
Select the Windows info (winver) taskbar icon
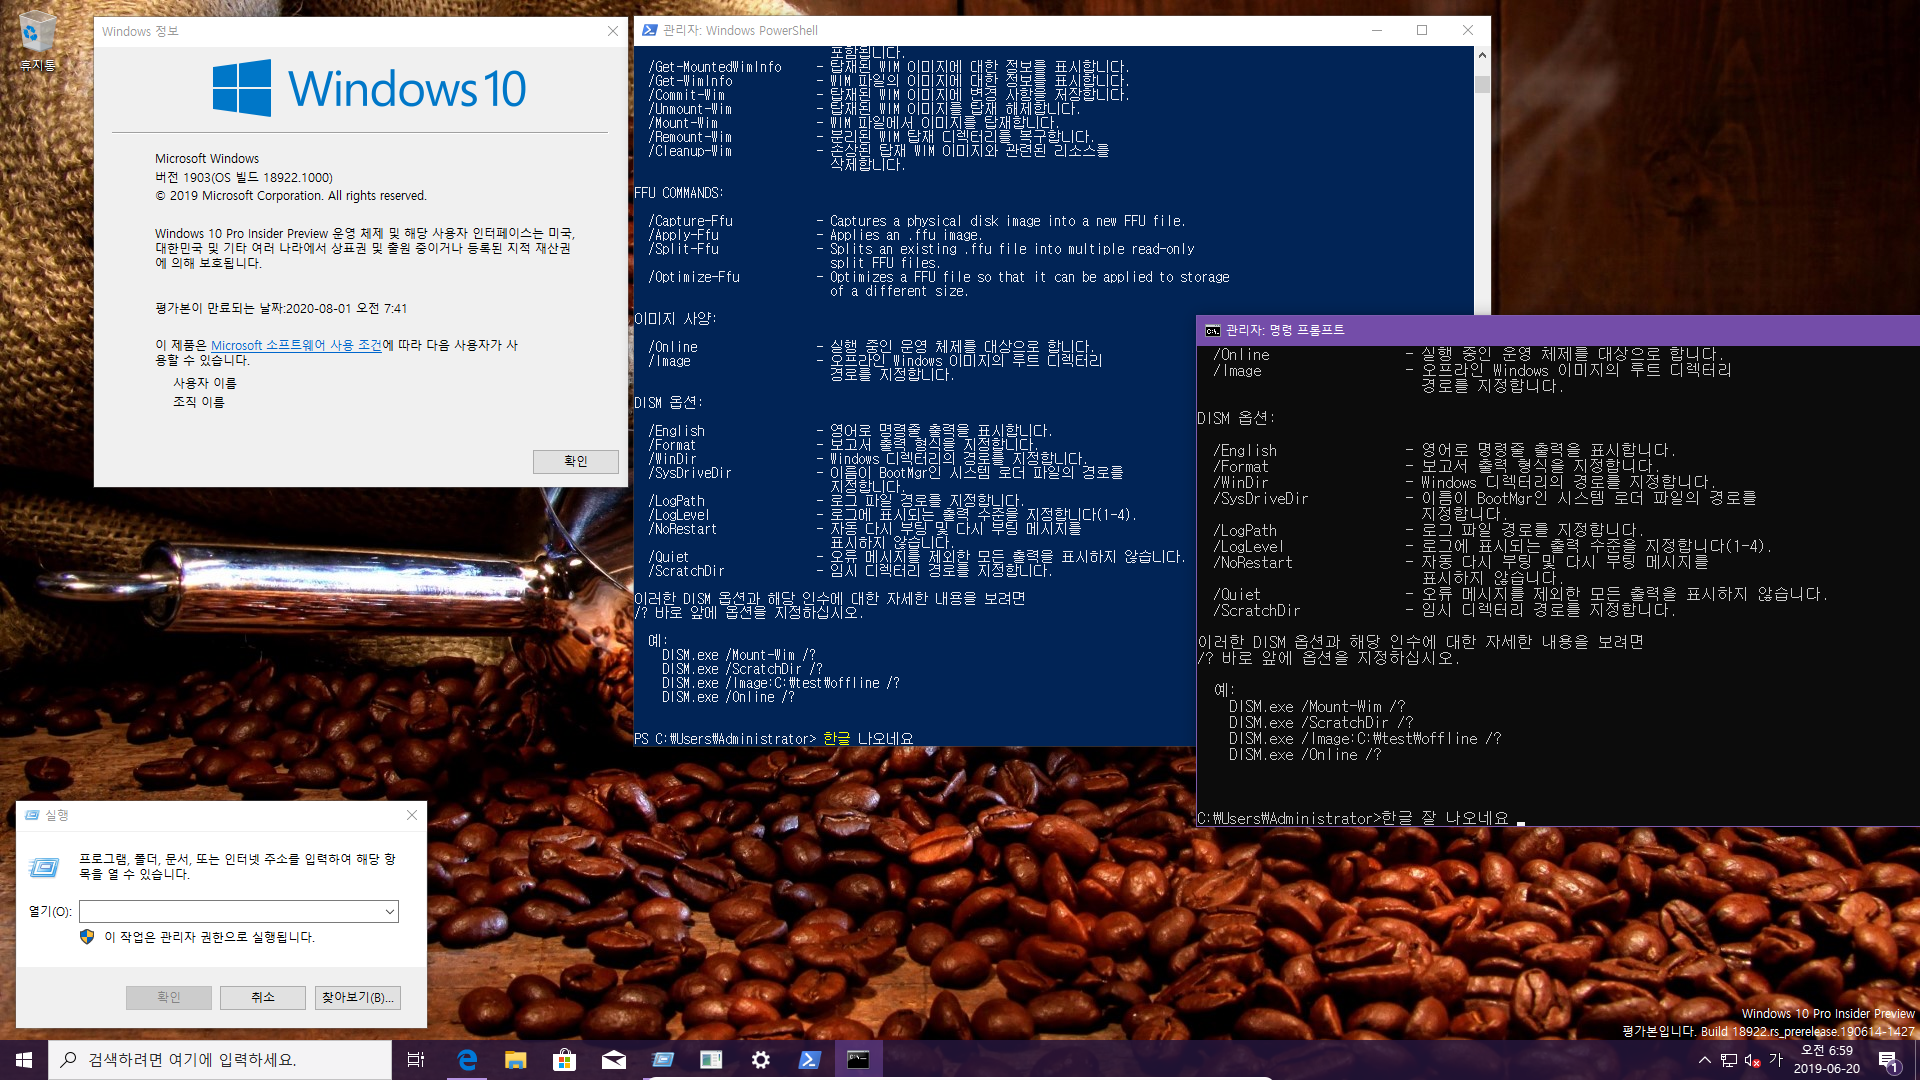[x=711, y=1060]
